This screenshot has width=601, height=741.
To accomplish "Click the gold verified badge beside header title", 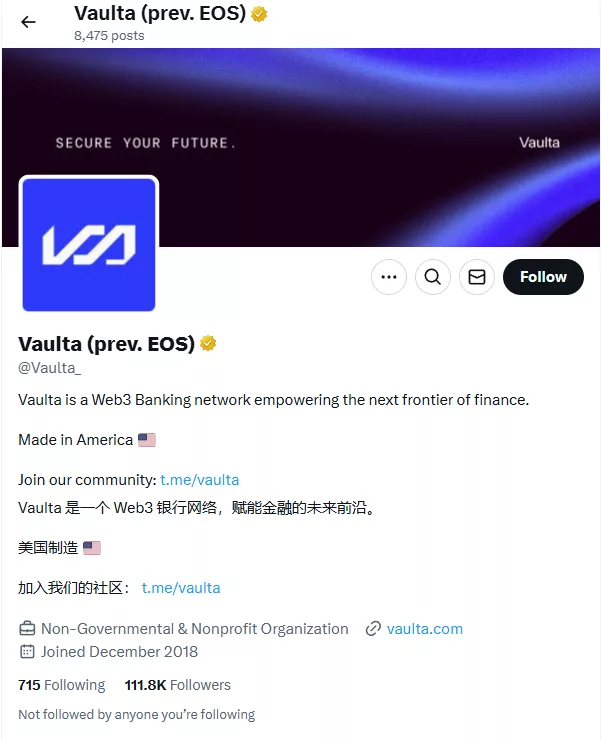I will pos(259,14).
